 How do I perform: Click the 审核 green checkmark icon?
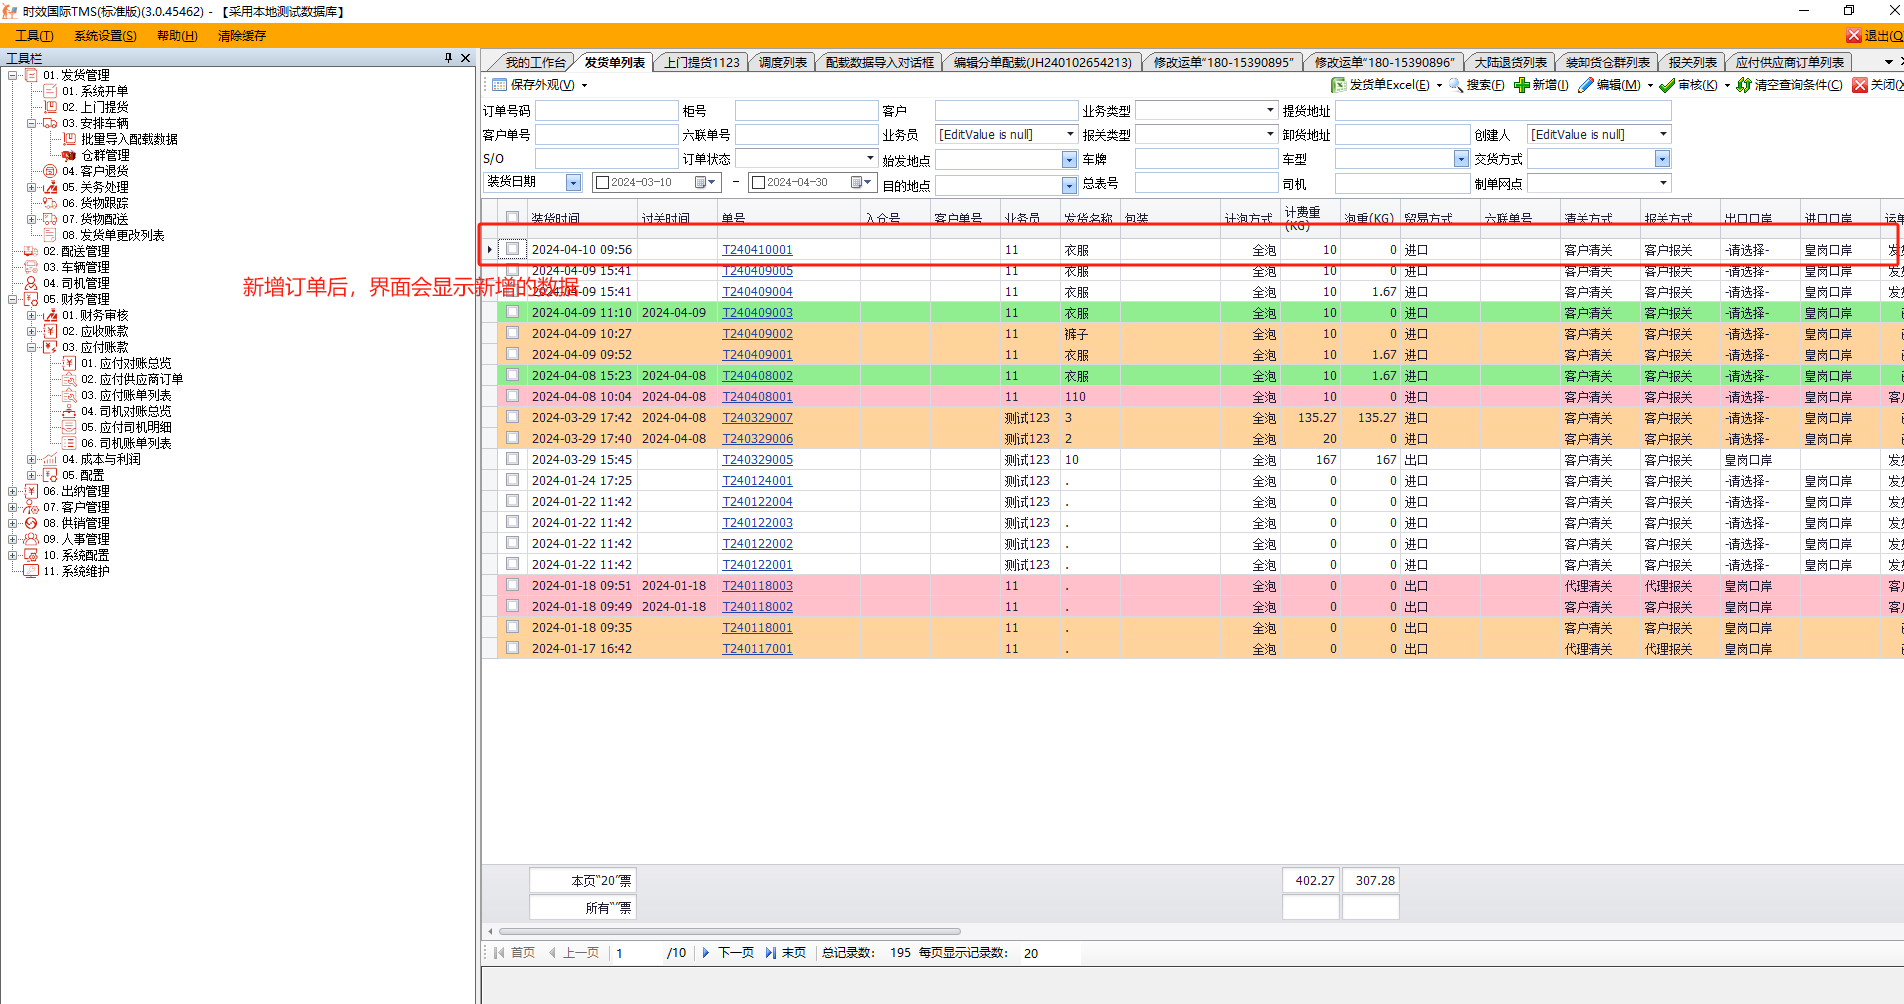(1667, 85)
